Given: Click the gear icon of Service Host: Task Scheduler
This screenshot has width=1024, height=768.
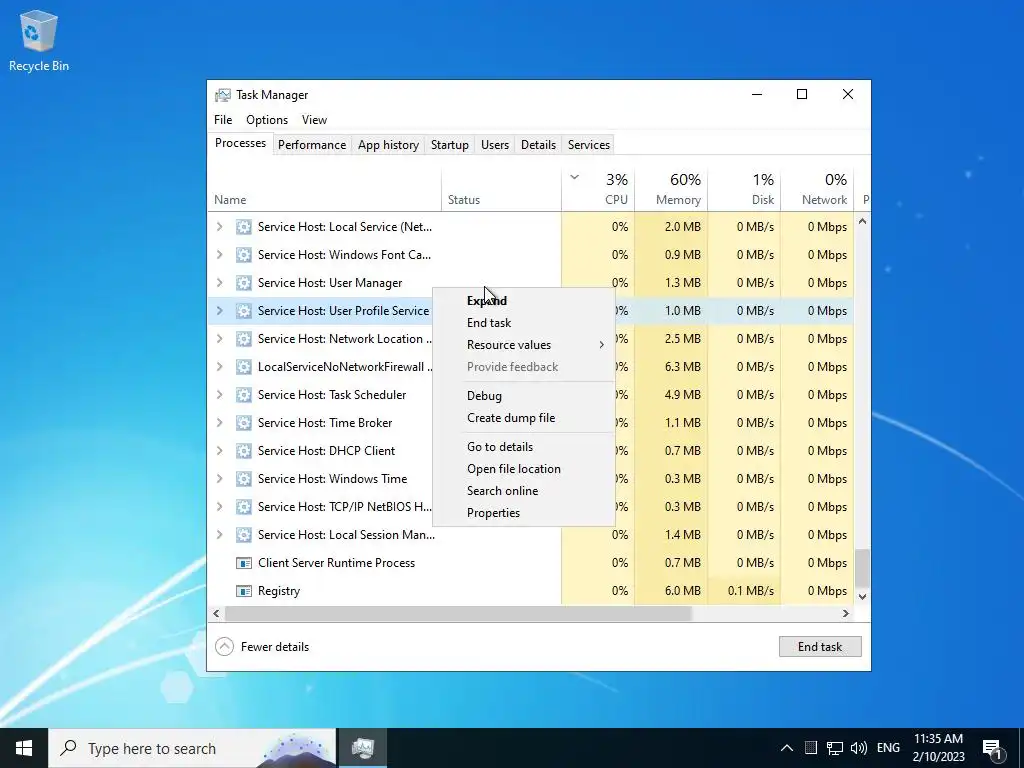Looking at the screenshot, I should [x=244, y=395].
